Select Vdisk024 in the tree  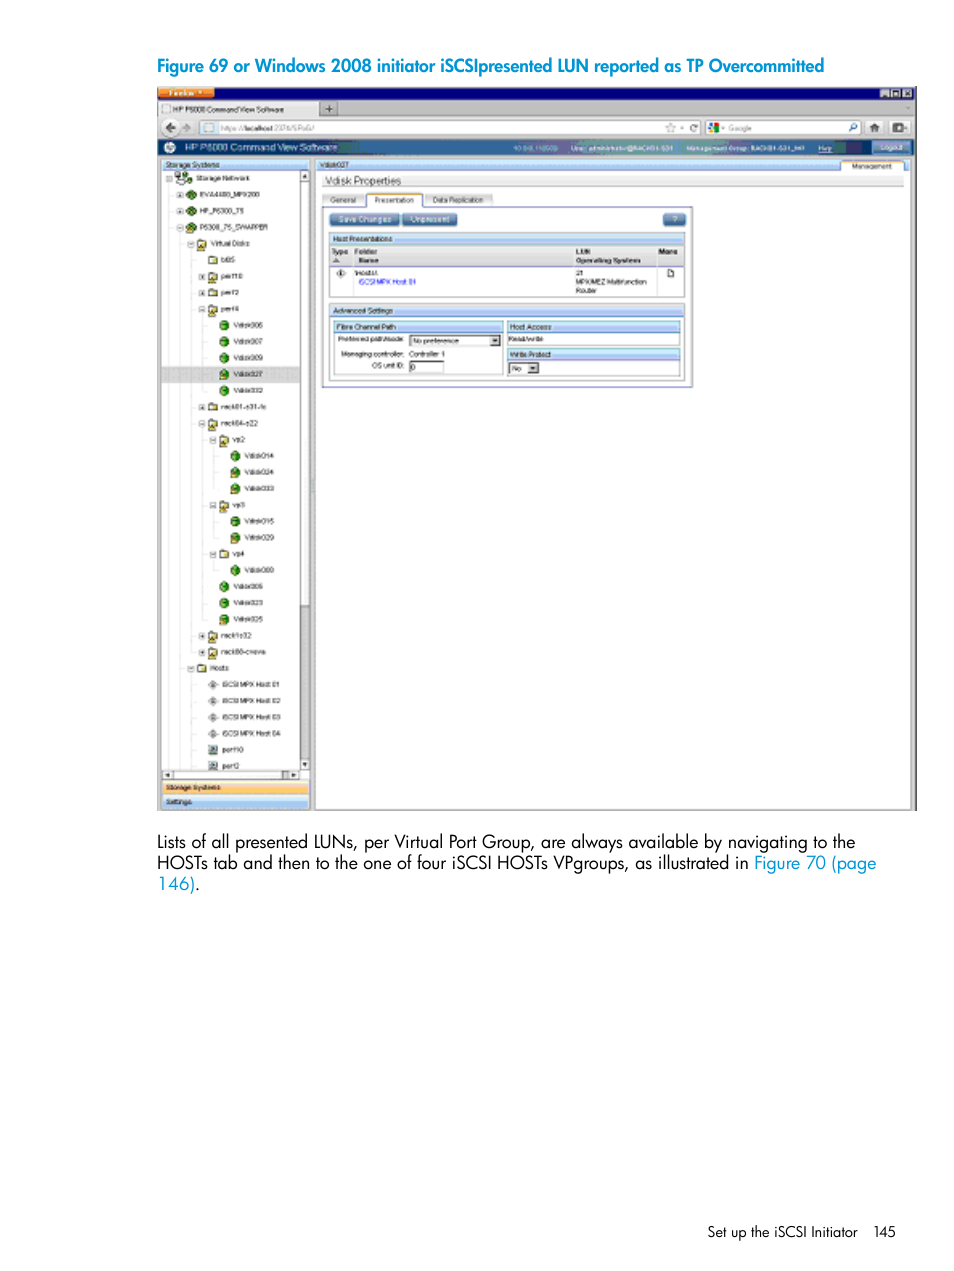tap(259, 472)
